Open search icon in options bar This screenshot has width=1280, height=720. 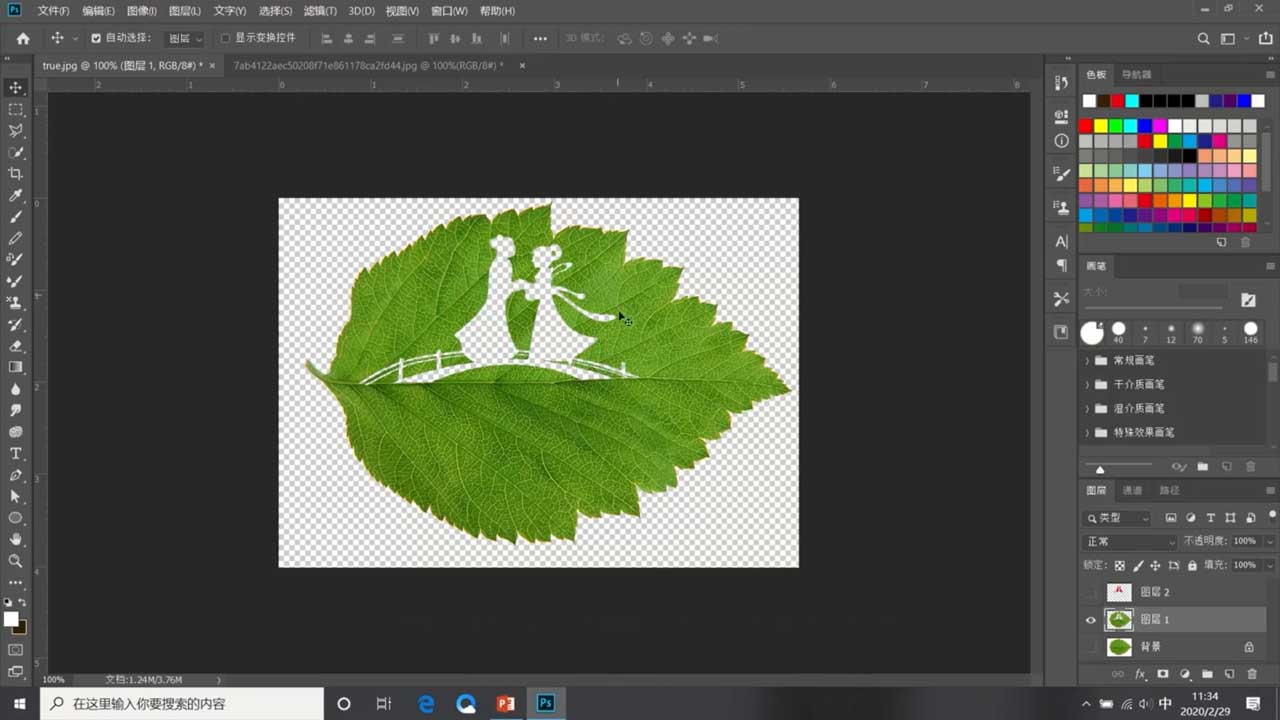point(1204,39)
